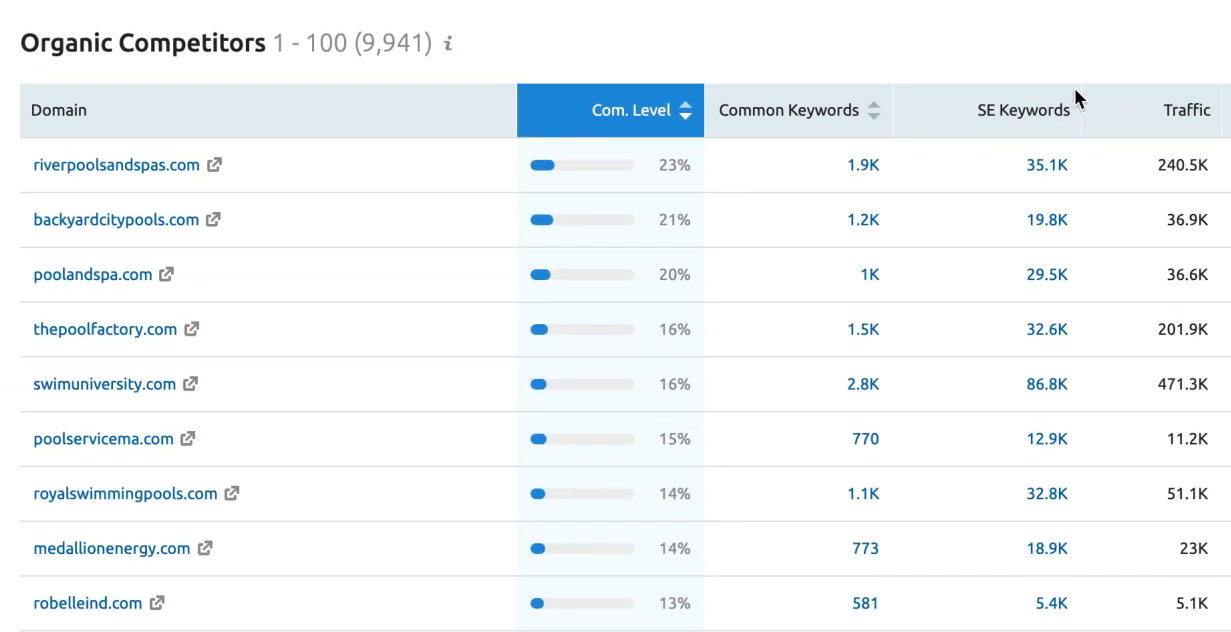
Task: Select the 201.9K traffic cell
Action: [x=1183, y=329]
